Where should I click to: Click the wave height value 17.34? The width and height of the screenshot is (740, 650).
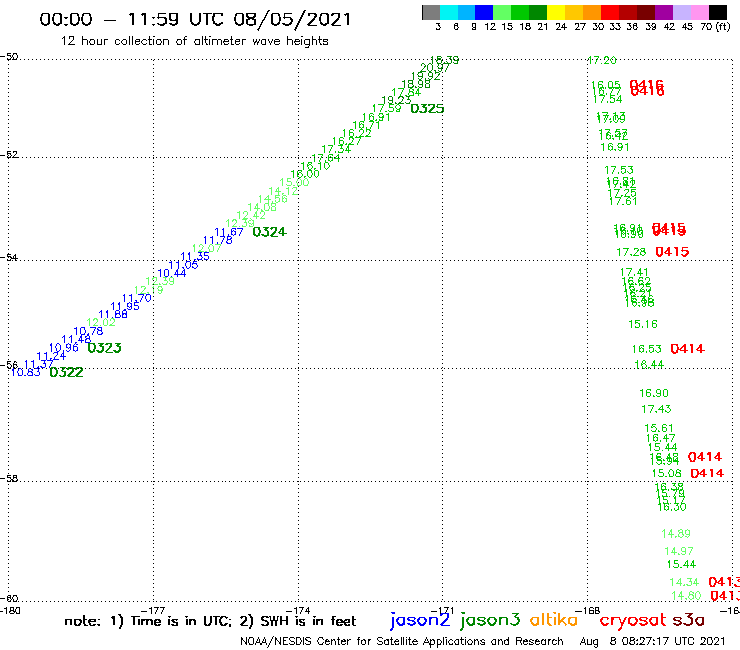coord(336,149)
